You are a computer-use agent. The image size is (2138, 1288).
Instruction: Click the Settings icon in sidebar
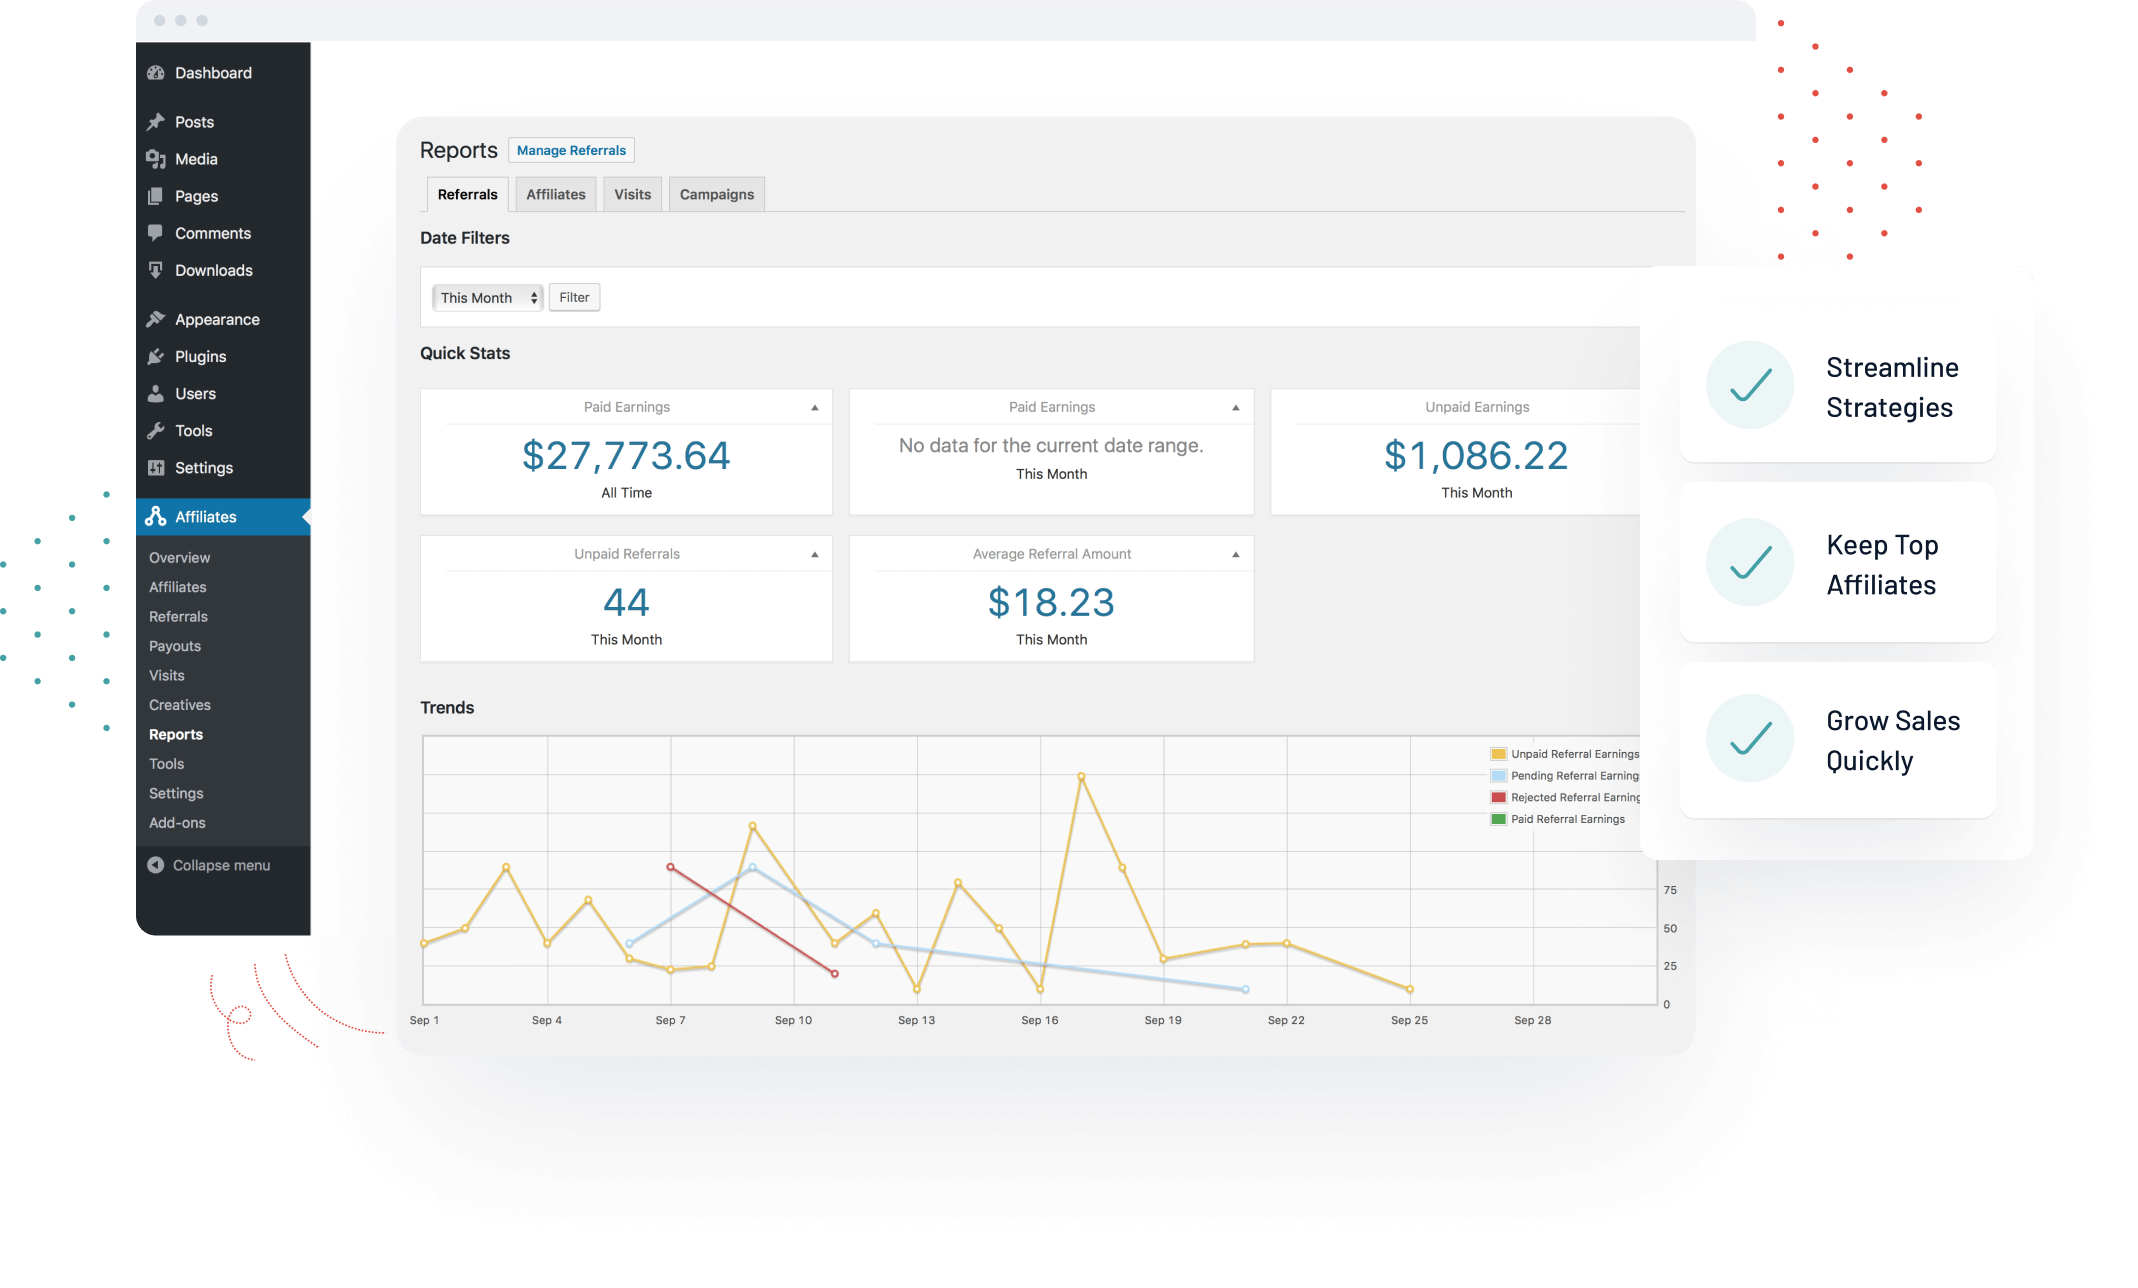click(159, 468)
